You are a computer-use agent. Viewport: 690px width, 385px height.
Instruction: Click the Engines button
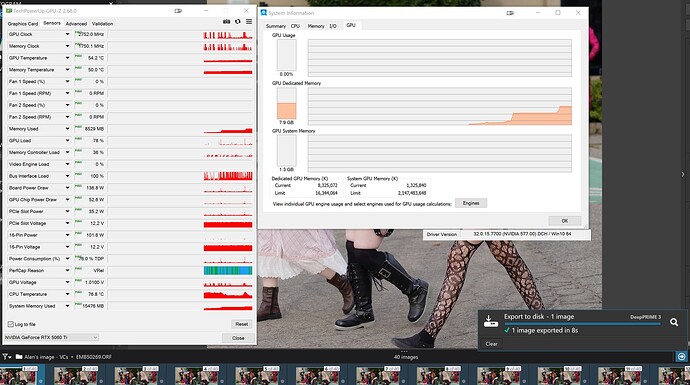pos(471,203)
